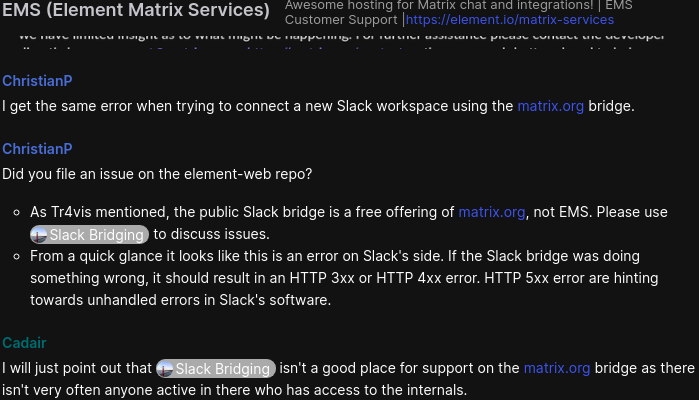Open Cadair's user profile name

point(24,343)
